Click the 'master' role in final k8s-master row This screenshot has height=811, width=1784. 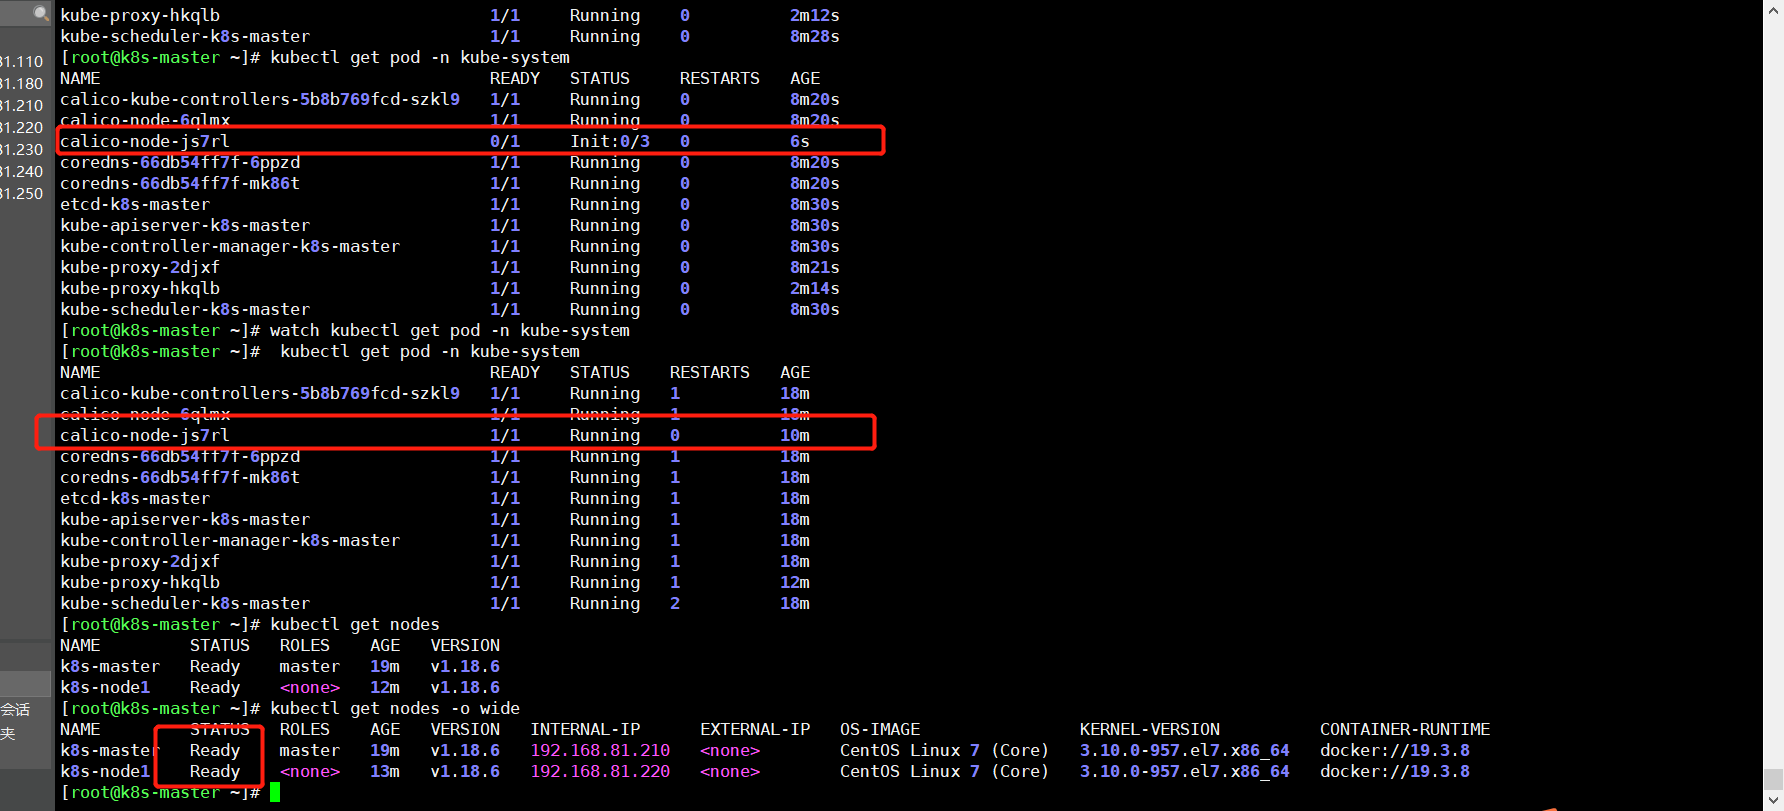coord(310,750)
